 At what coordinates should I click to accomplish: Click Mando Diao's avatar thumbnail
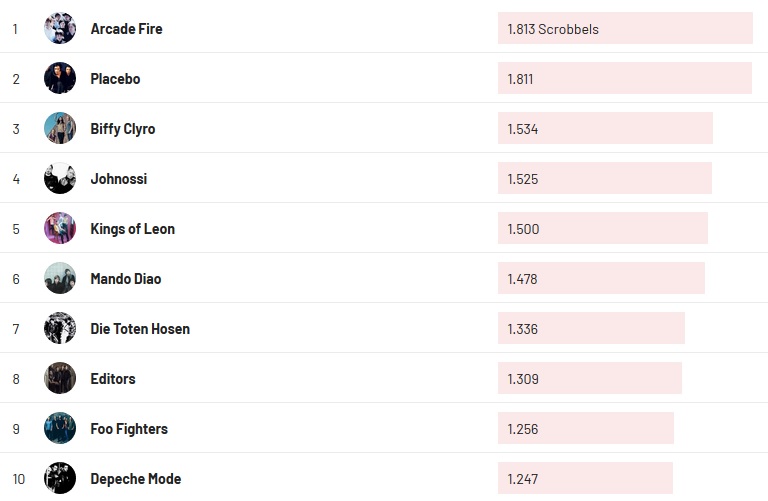(60, 278)
